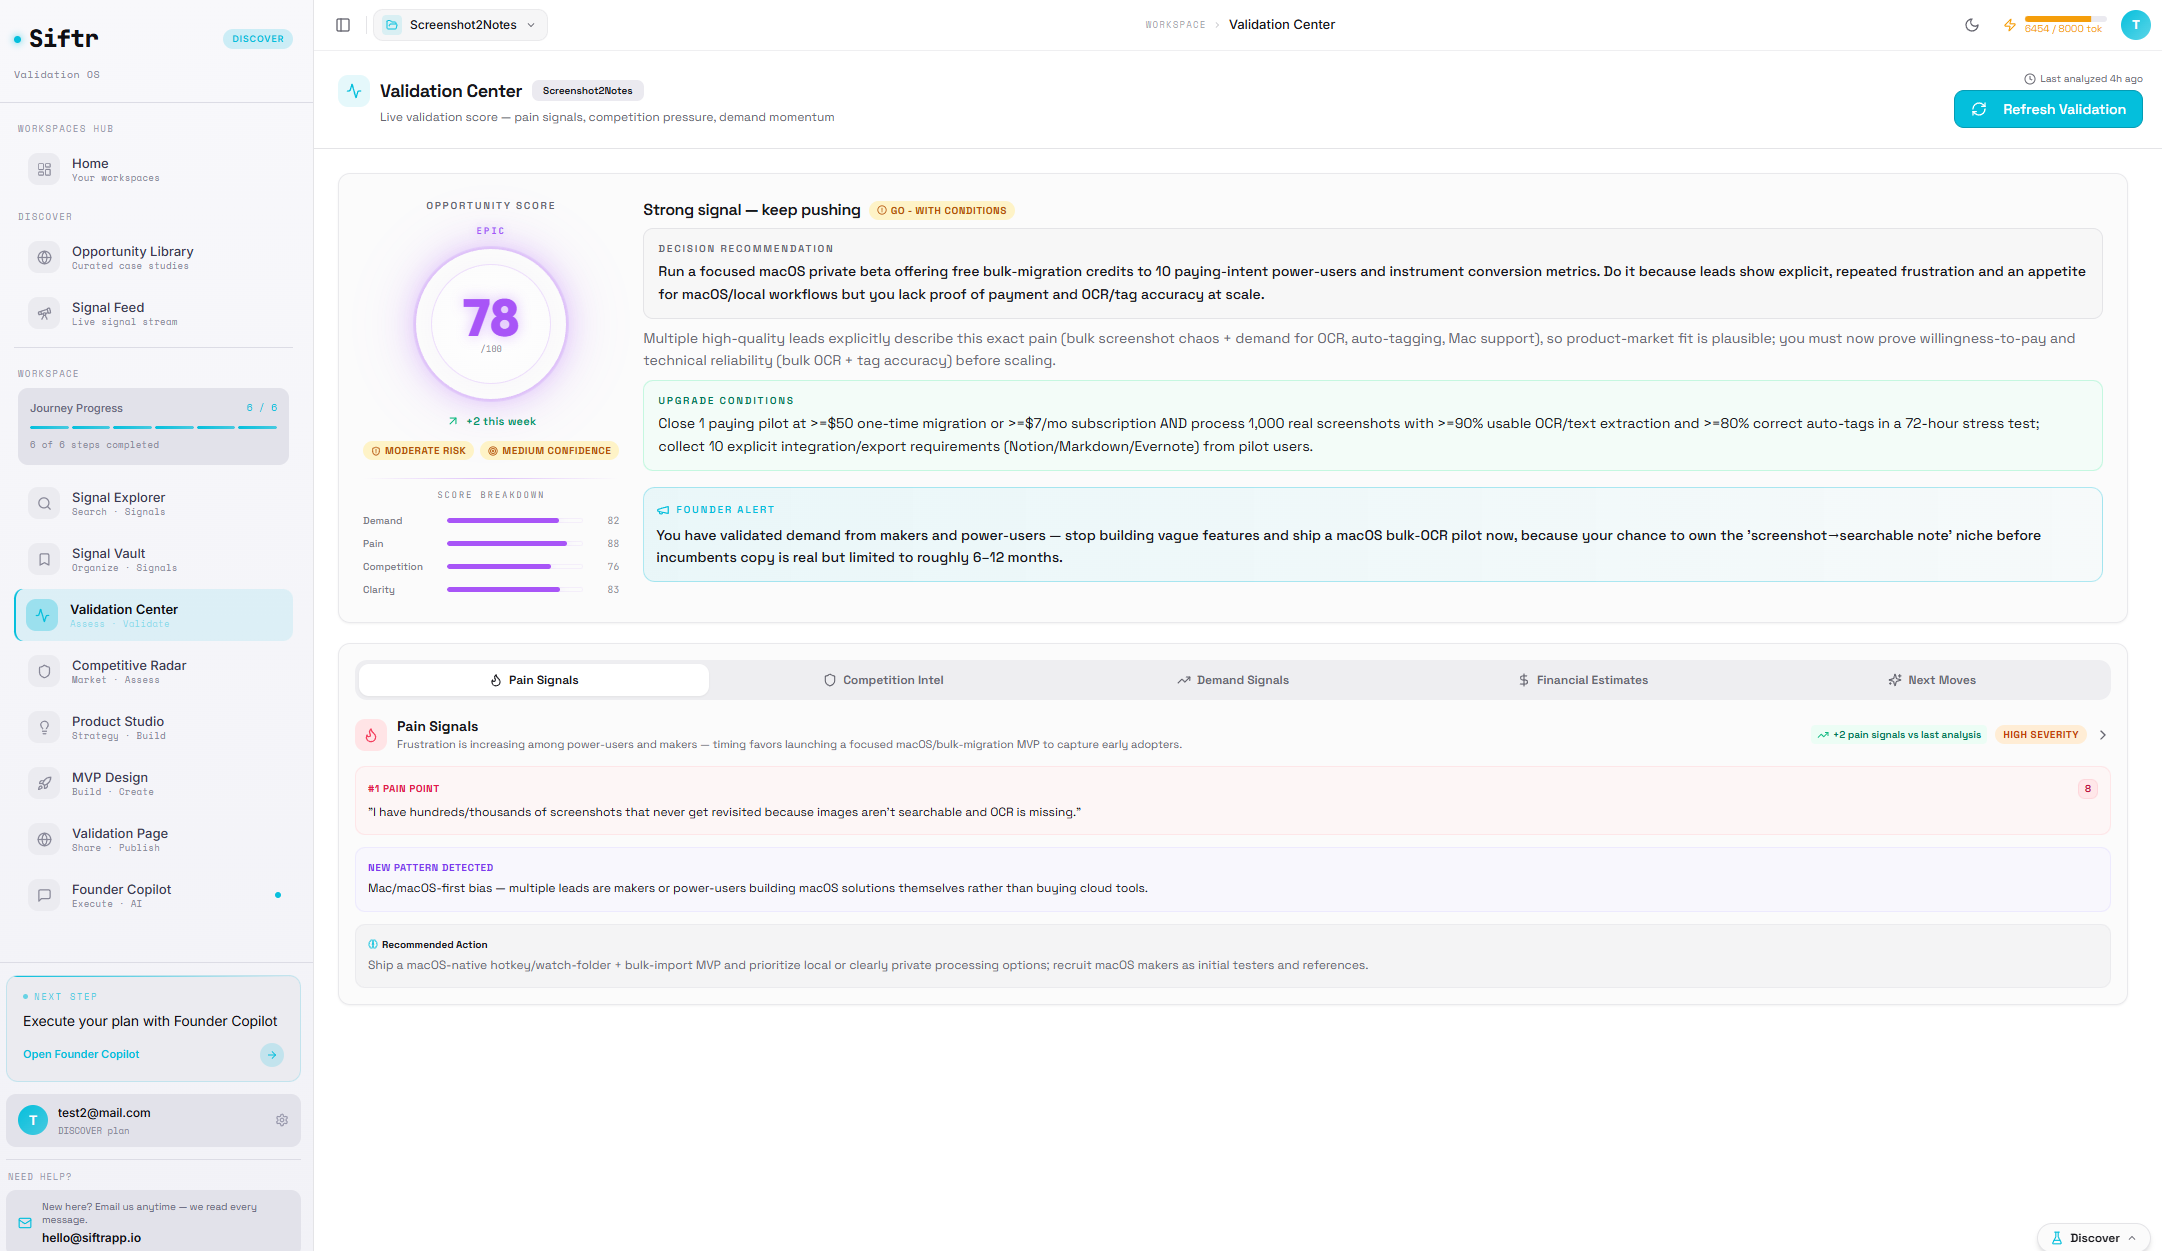Expand the Pain Signals chevron arrow
This screenshot has height=1251, width=2162.
point(2103,735)
